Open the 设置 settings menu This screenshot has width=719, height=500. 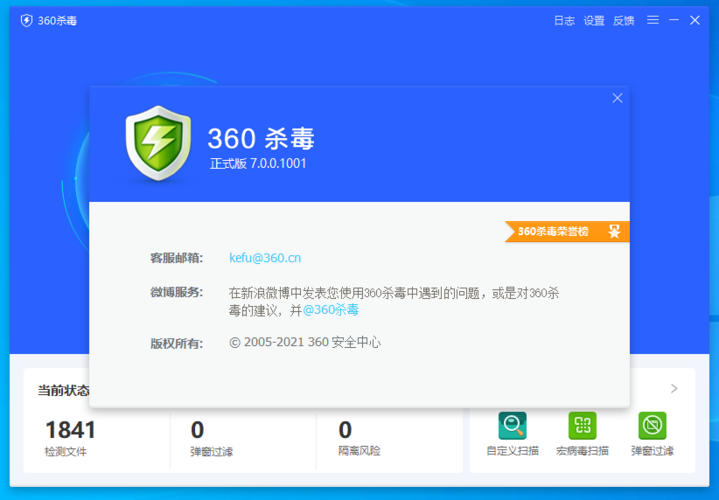594,21
